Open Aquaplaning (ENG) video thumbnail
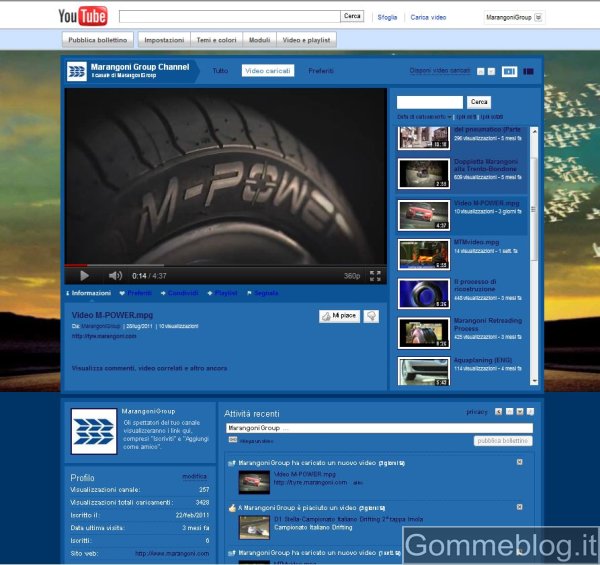Viewport: 600px width, 565px height. 424,371
